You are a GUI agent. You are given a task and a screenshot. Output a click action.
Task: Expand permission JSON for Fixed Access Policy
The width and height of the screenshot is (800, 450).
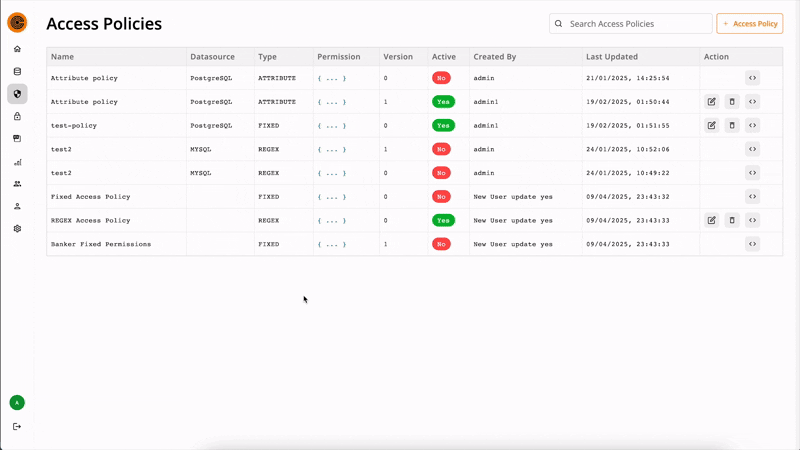tap(332, 197)
